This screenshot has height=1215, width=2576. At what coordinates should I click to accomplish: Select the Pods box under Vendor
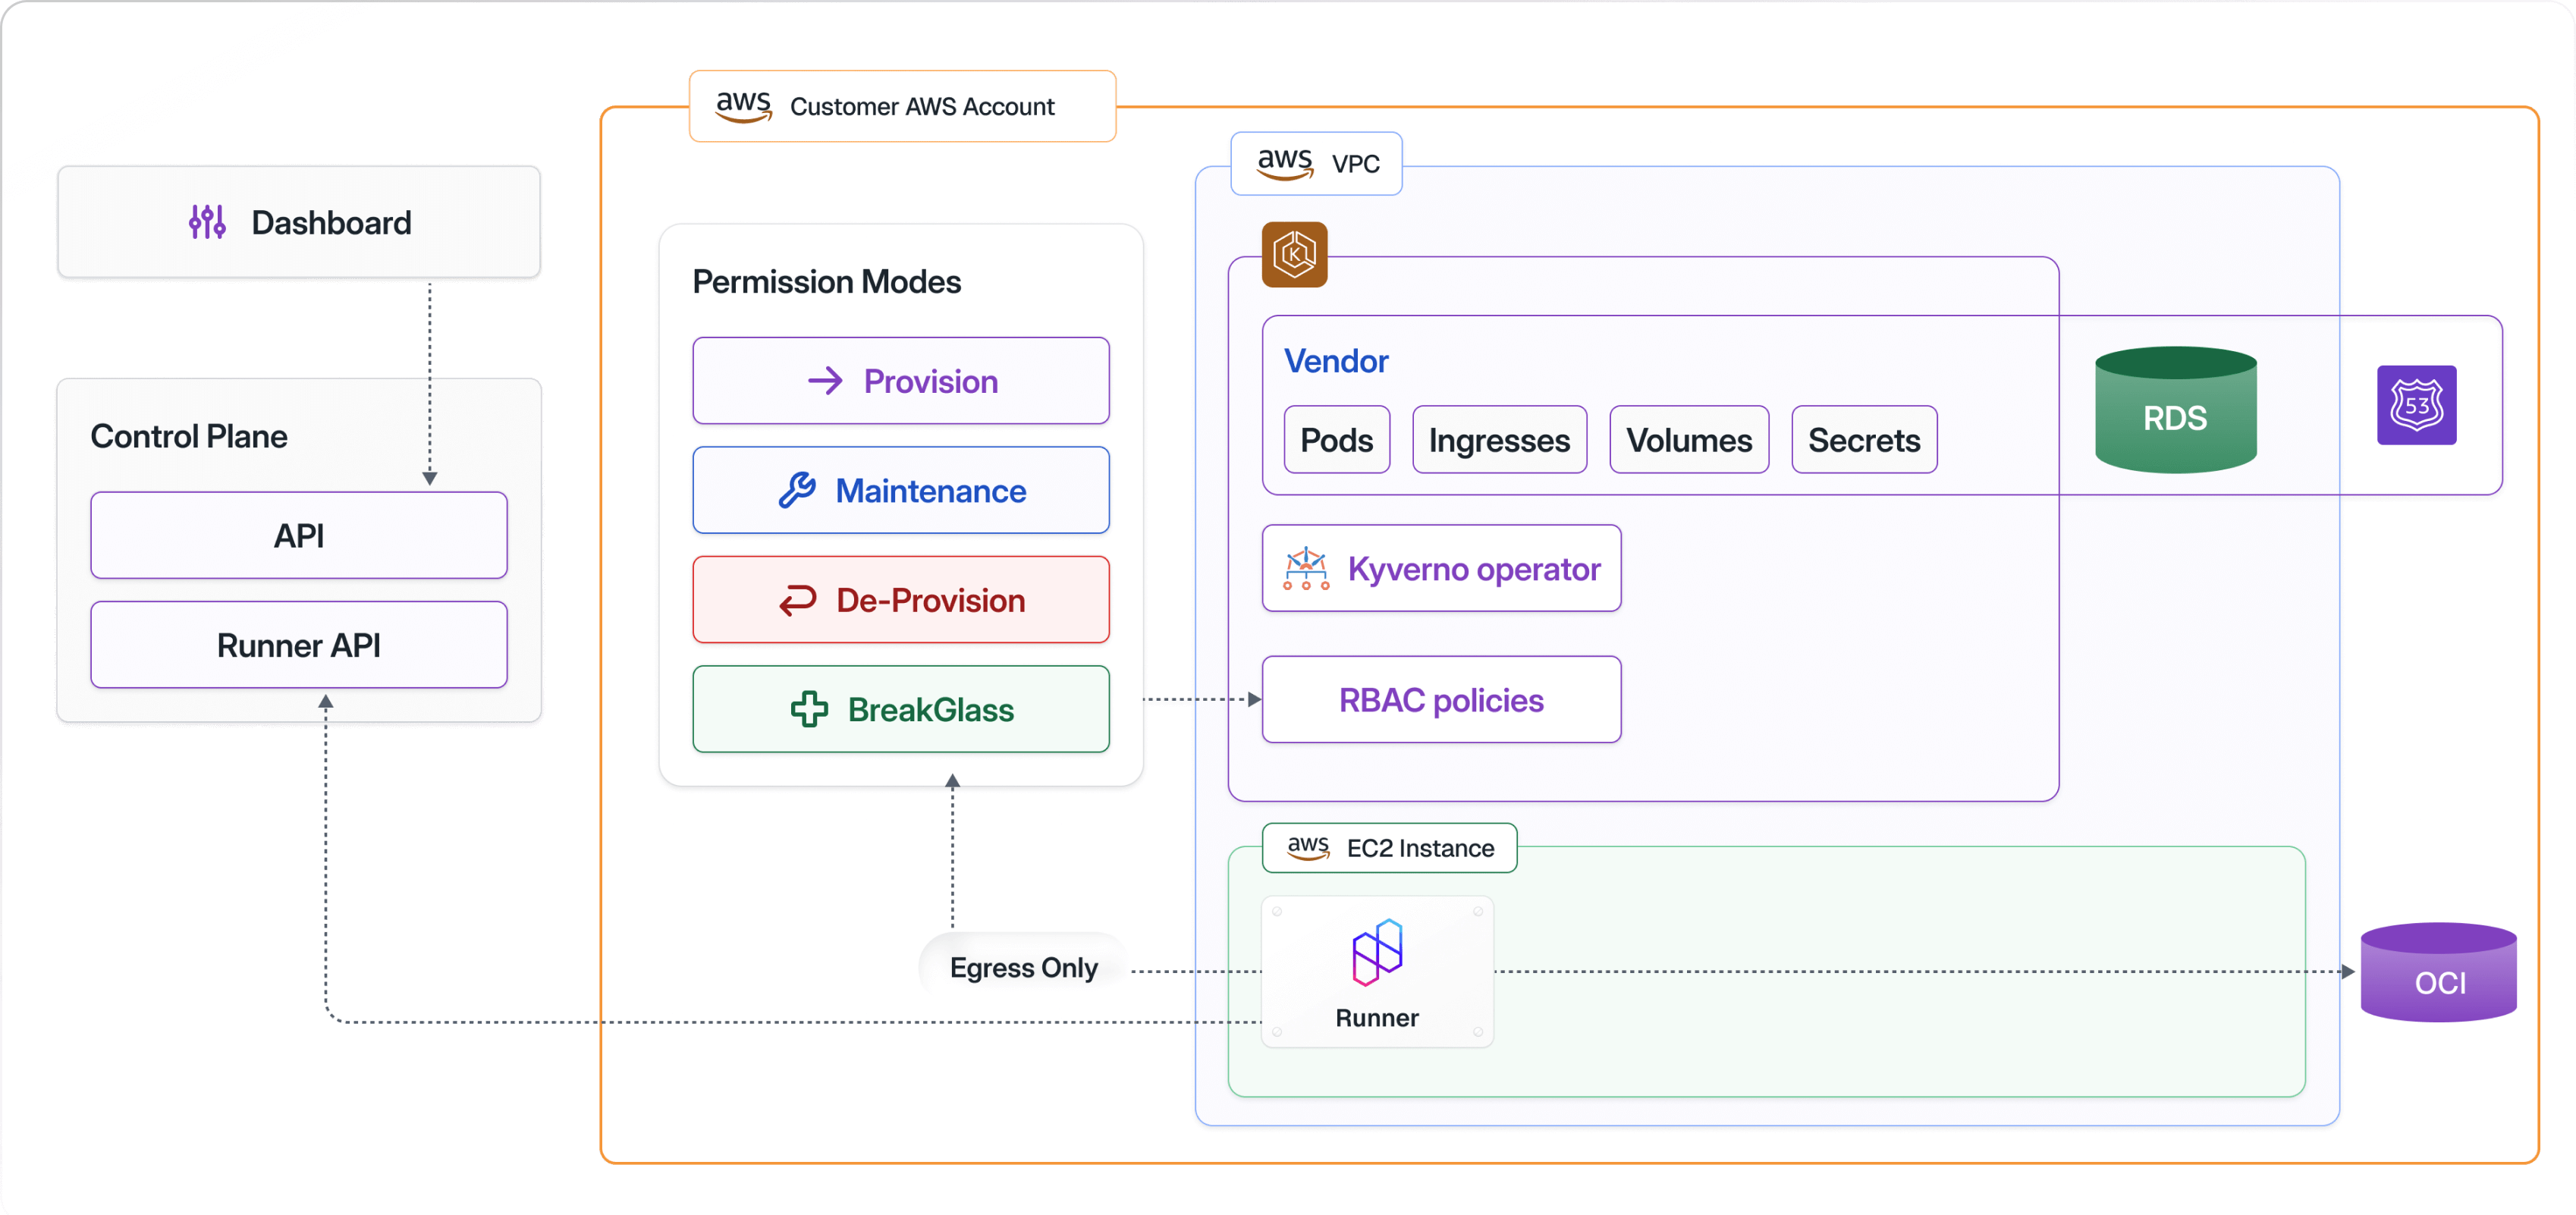(1336, 440)
